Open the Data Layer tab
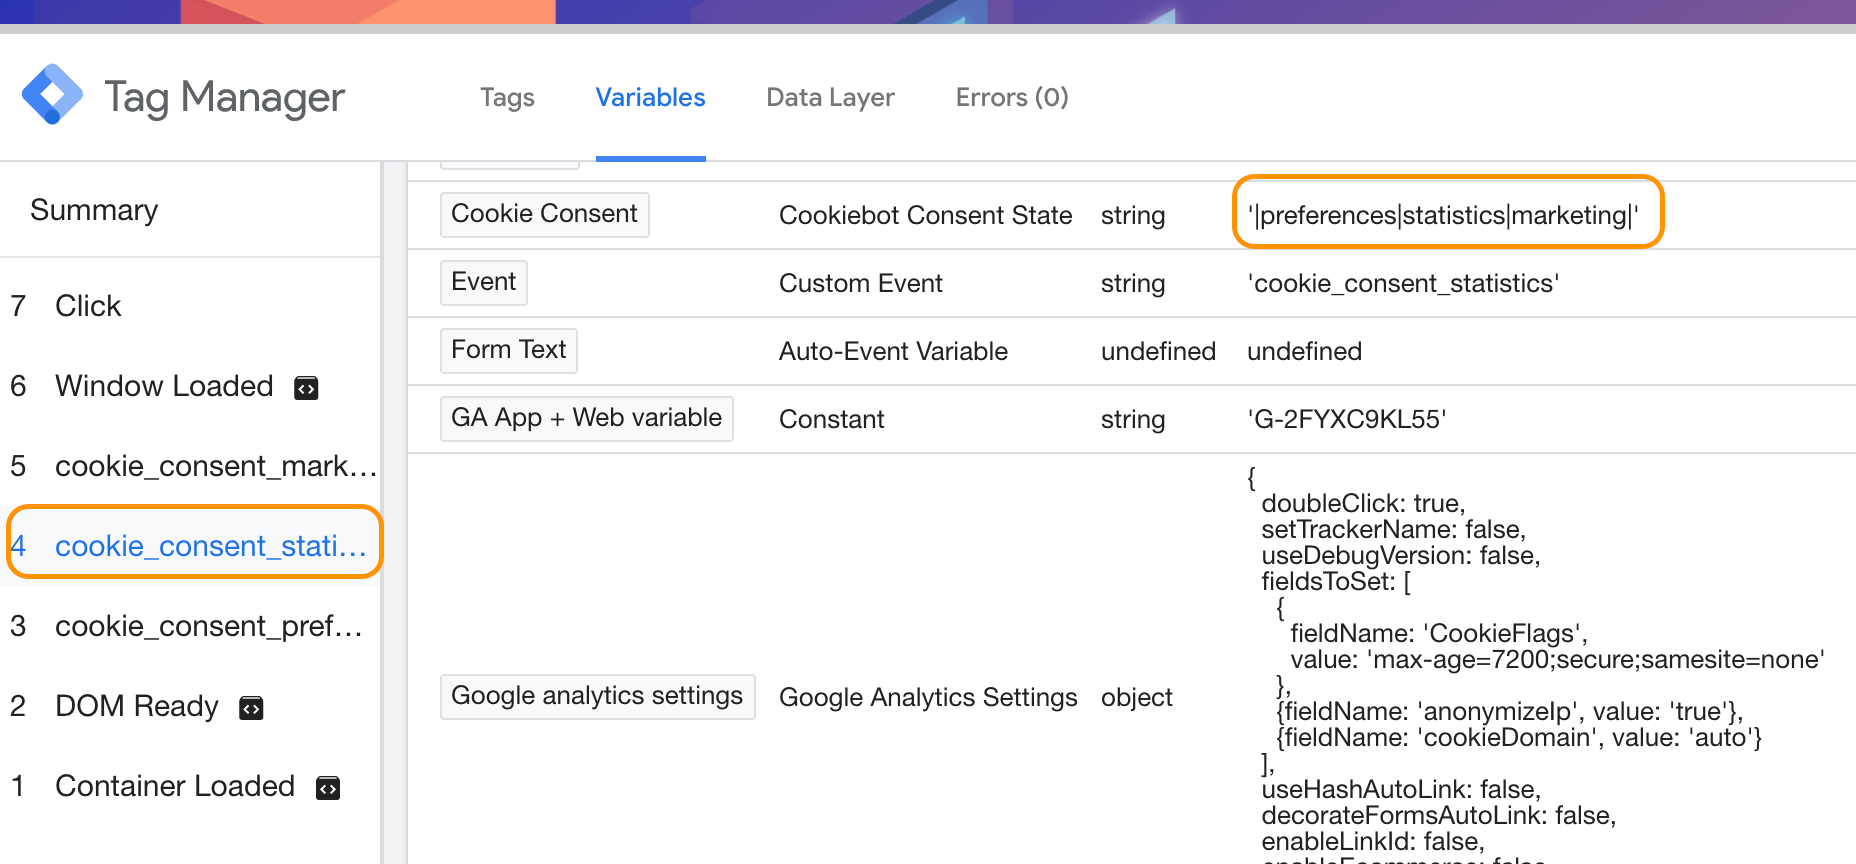The image size is (1856, 864). (830, 97)
